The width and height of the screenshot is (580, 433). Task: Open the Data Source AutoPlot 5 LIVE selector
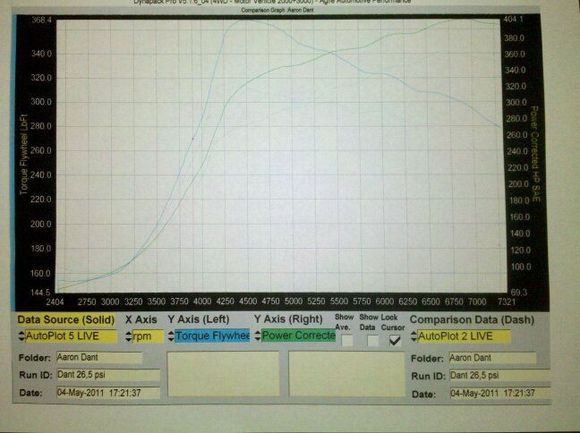click(x=70, y=336)
